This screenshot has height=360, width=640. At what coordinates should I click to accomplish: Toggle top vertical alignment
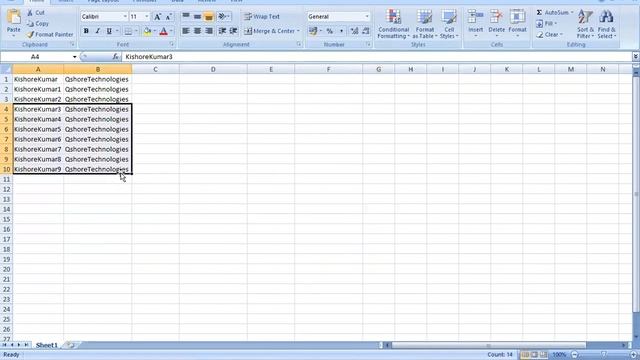tap(186, 17)
